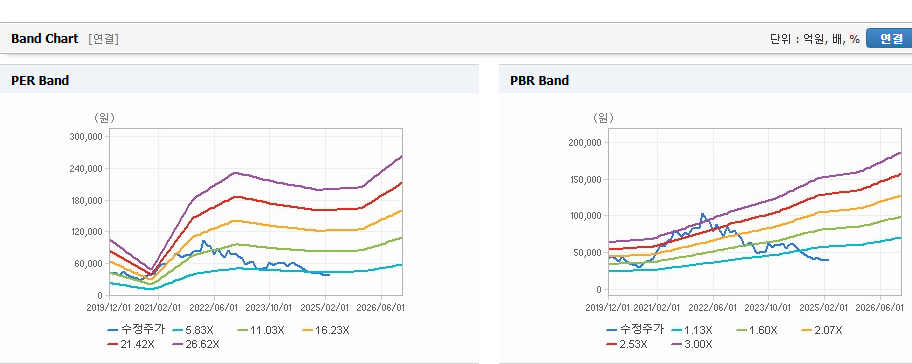The image size is (912, 364).
Task: Click the 180,000 axis label in PER chart
Action: (86, 201)
